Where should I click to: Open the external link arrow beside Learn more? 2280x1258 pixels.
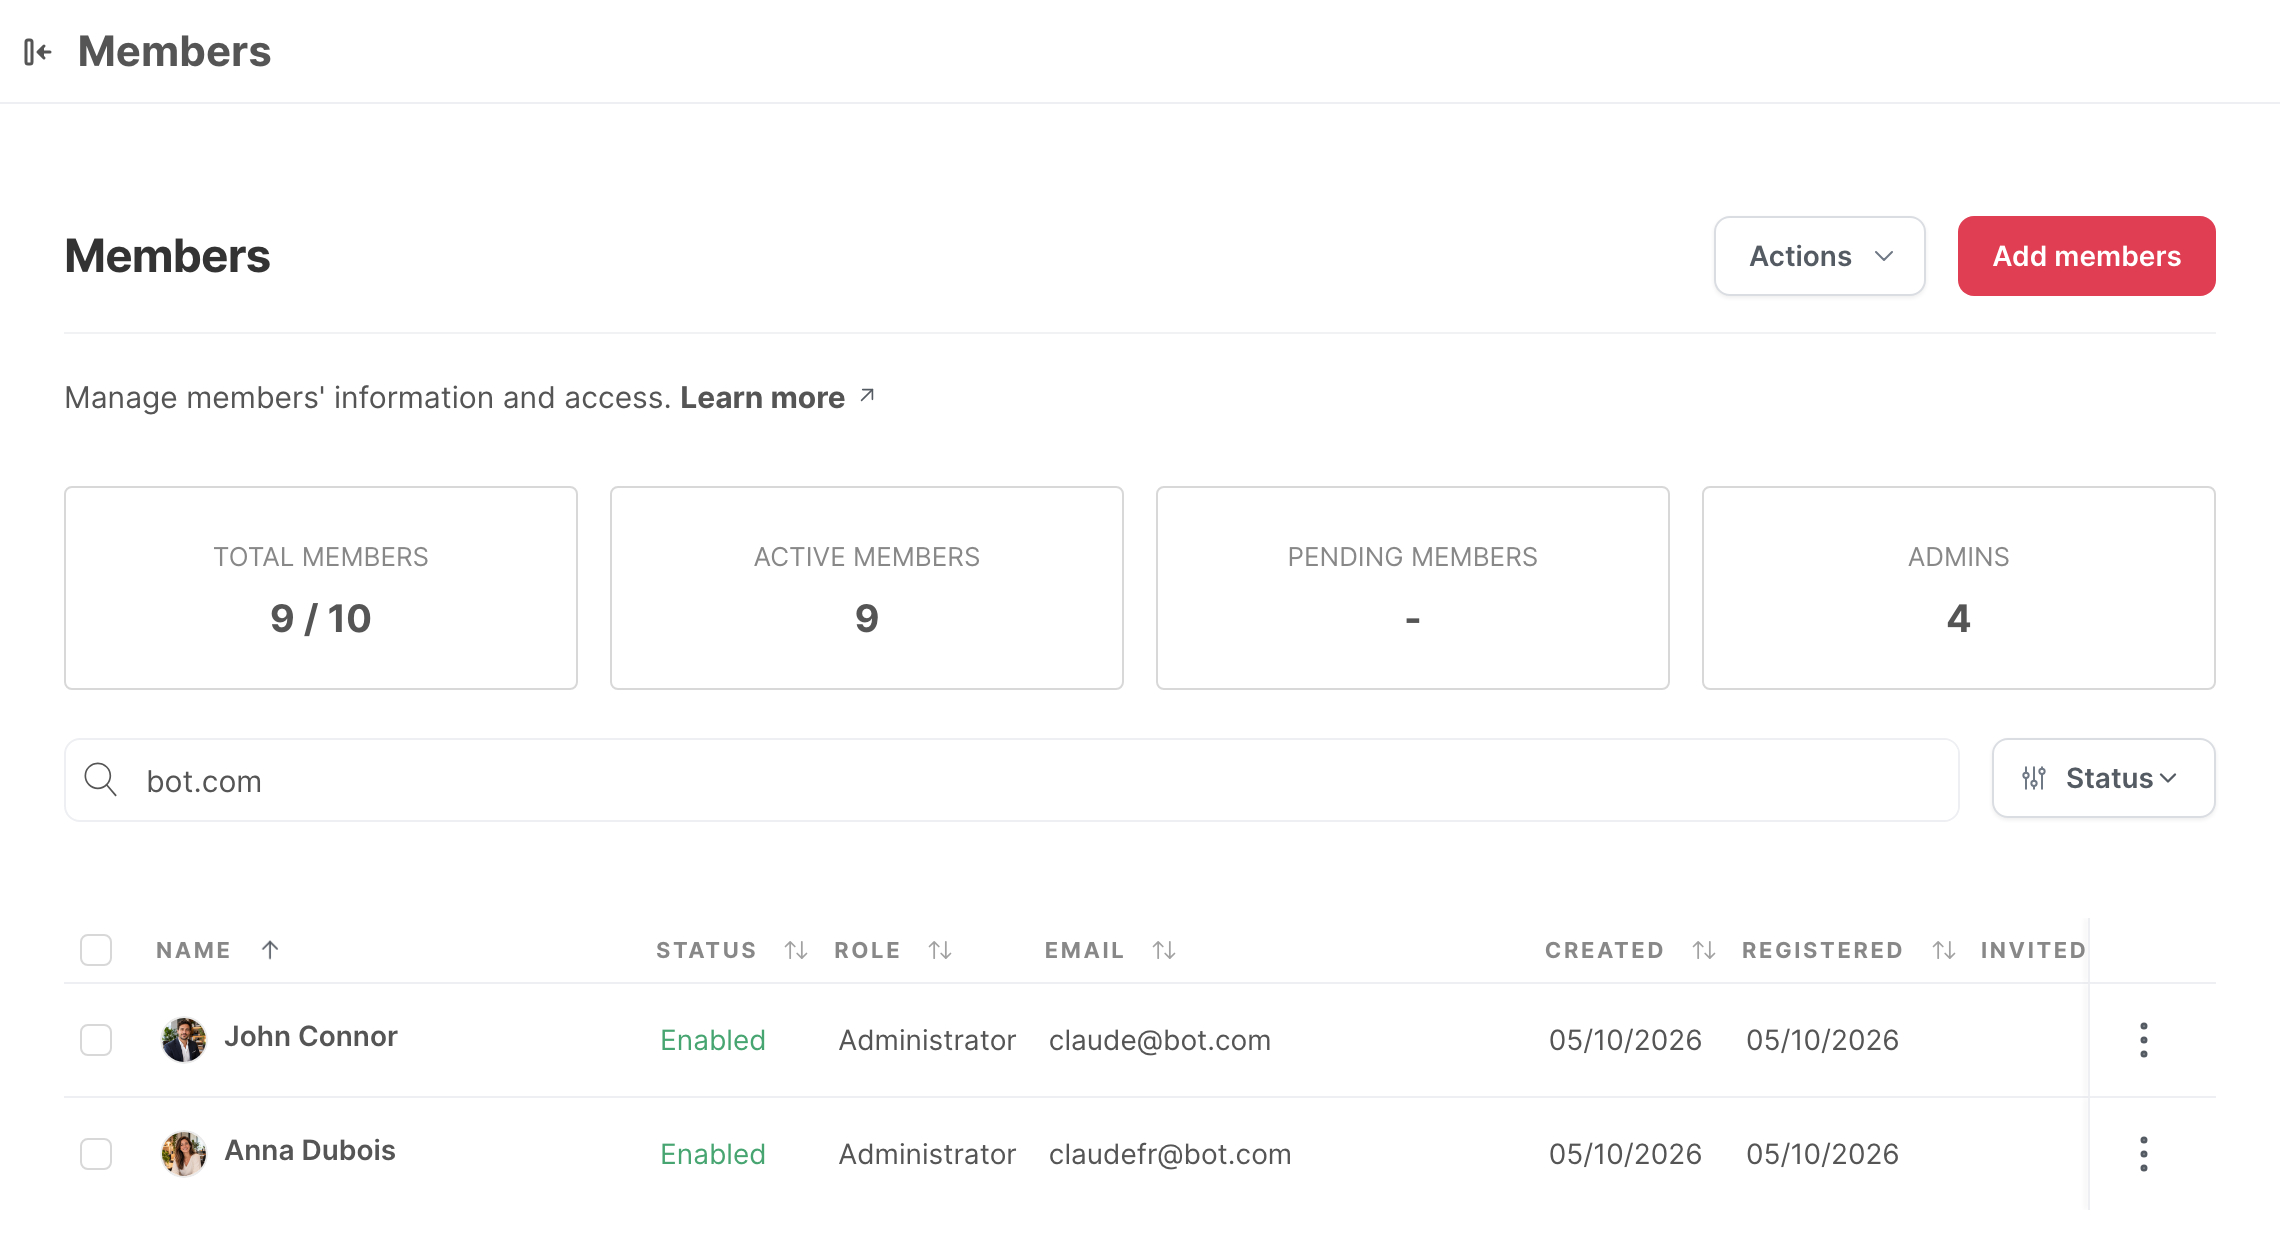point(867,396)
